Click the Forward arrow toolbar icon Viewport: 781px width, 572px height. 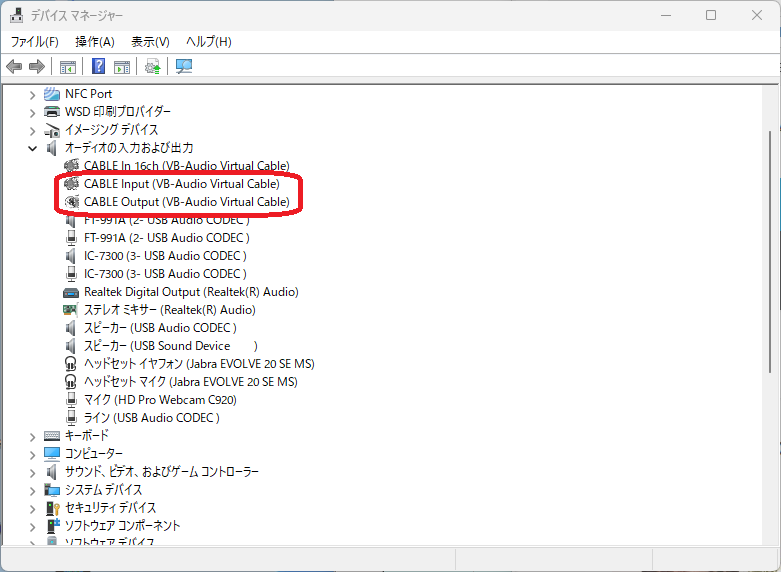tap(37, 66)
